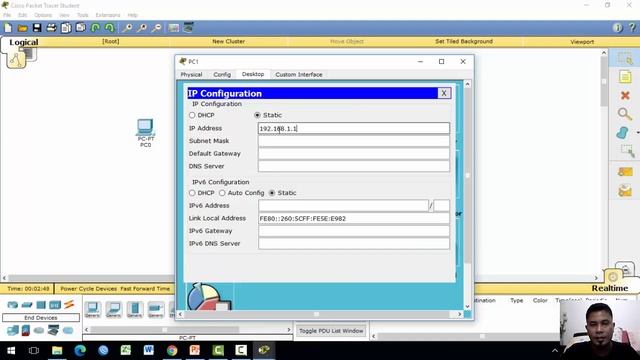Screen dimensions: 640x360
Task: Choose the Switches device category
Action: click(27, 305)
